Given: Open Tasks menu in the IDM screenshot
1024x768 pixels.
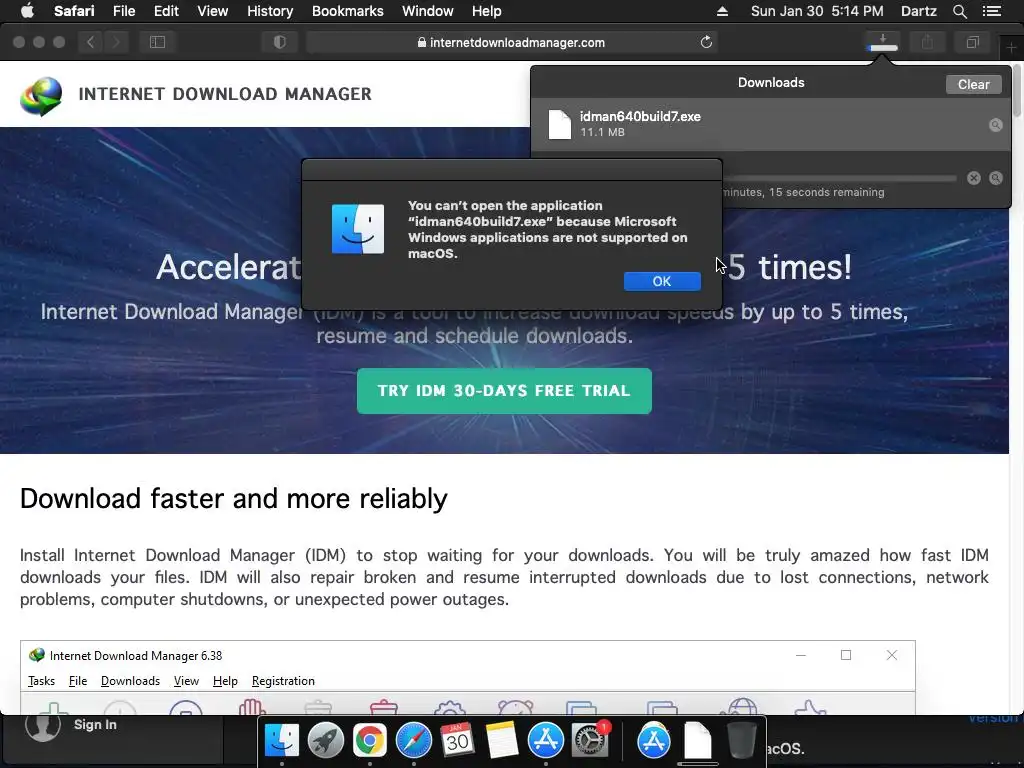Looking at the screenshot, I should click(x=41, y=680).
